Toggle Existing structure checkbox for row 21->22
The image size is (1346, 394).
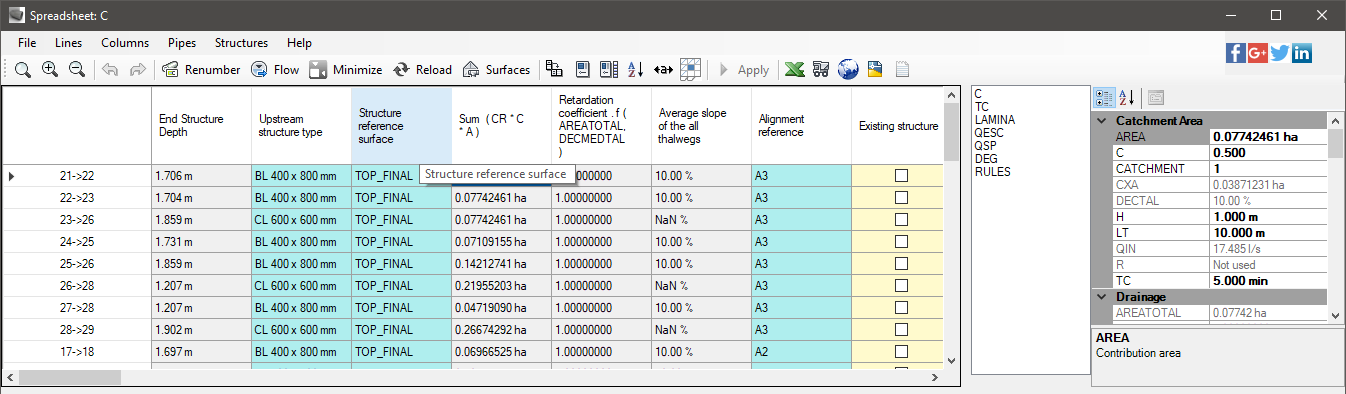coord(901,176)
